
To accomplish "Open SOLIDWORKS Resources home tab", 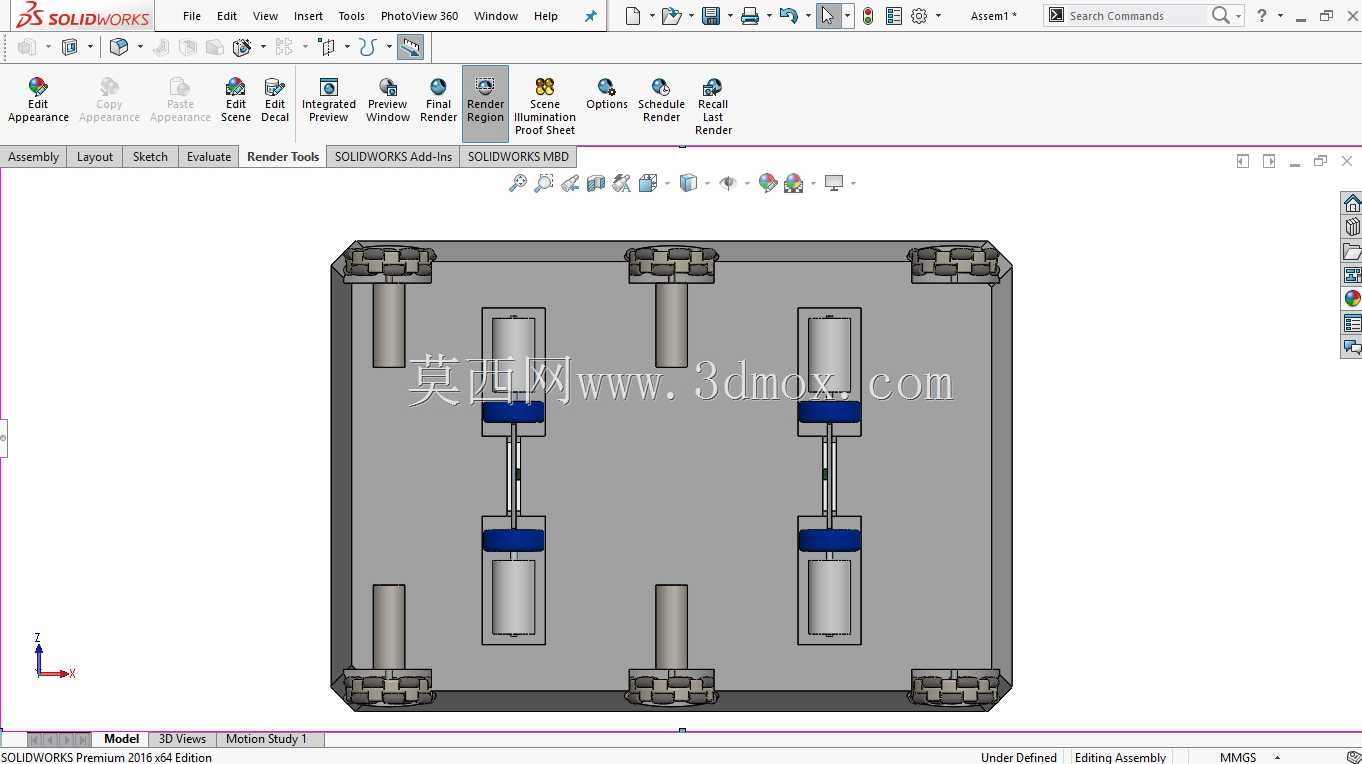I will (x=1352, y=203).
